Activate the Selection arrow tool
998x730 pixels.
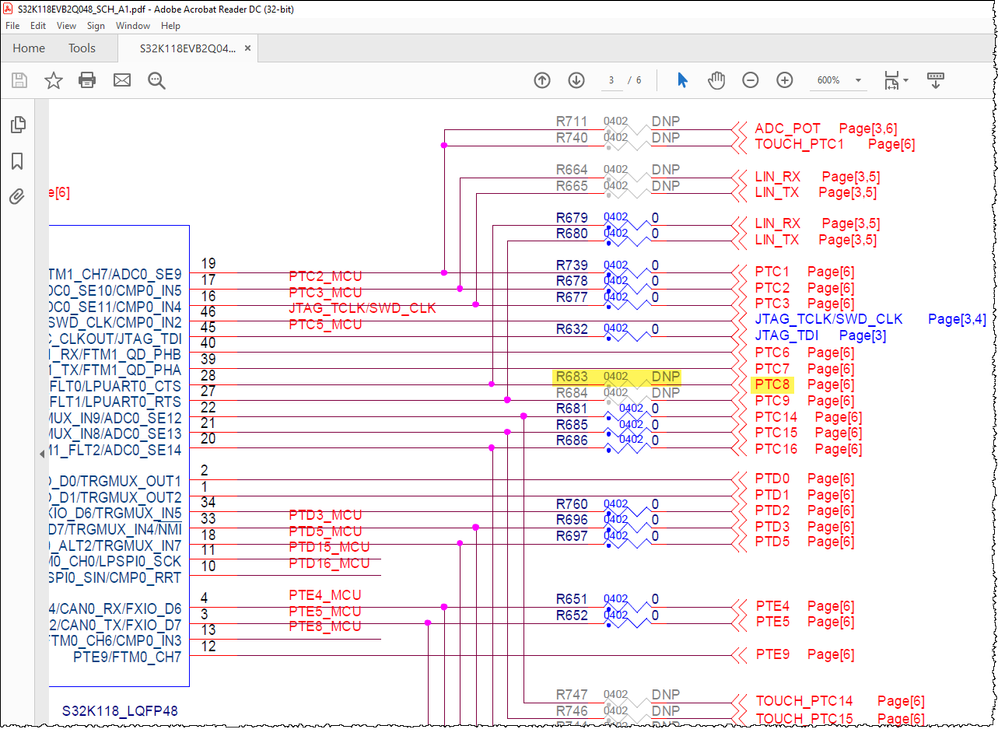pos(683,80)
